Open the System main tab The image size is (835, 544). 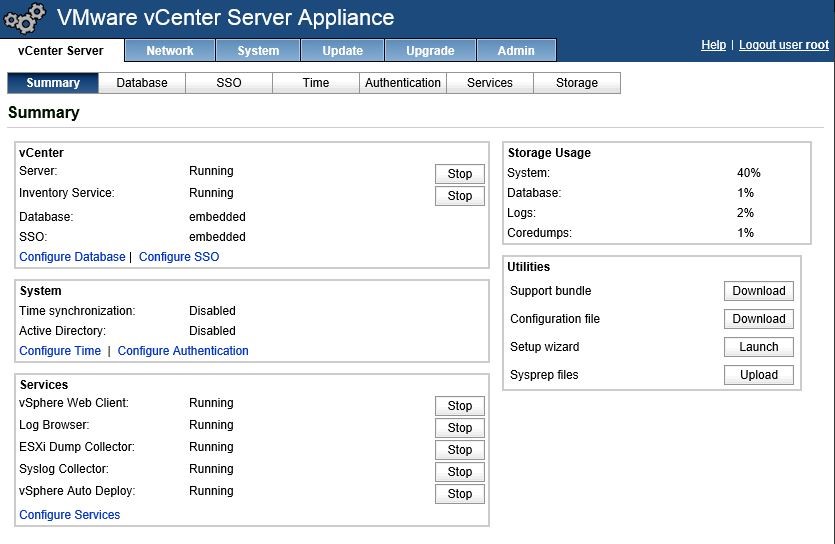pos(258,51)
